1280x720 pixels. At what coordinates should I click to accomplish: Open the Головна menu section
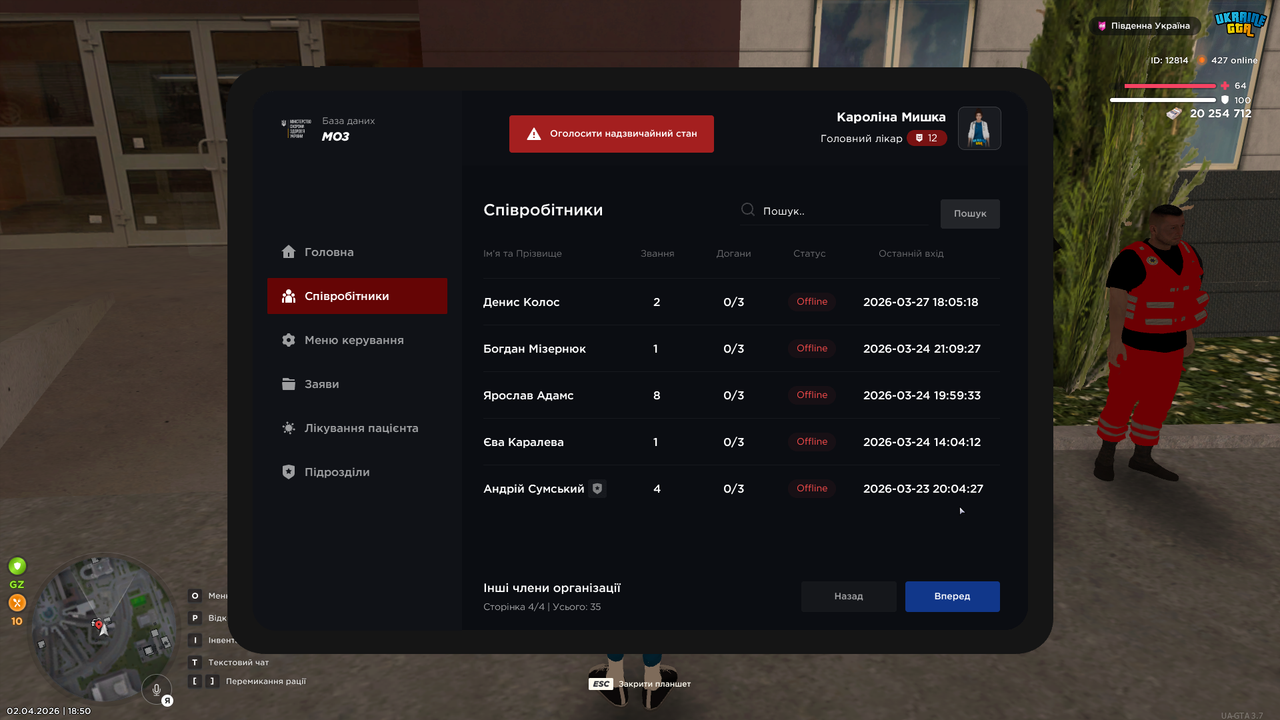pyautogui.click(x=357, y=252)
